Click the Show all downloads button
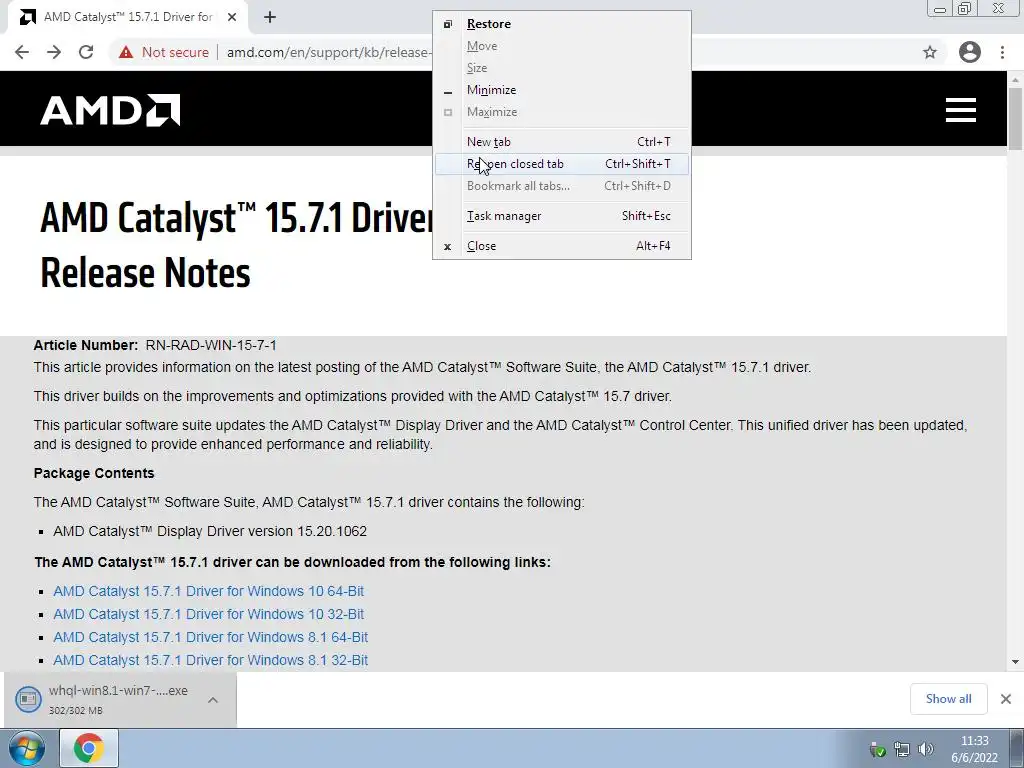This screenshot has height=768, width=1024. 948,699
